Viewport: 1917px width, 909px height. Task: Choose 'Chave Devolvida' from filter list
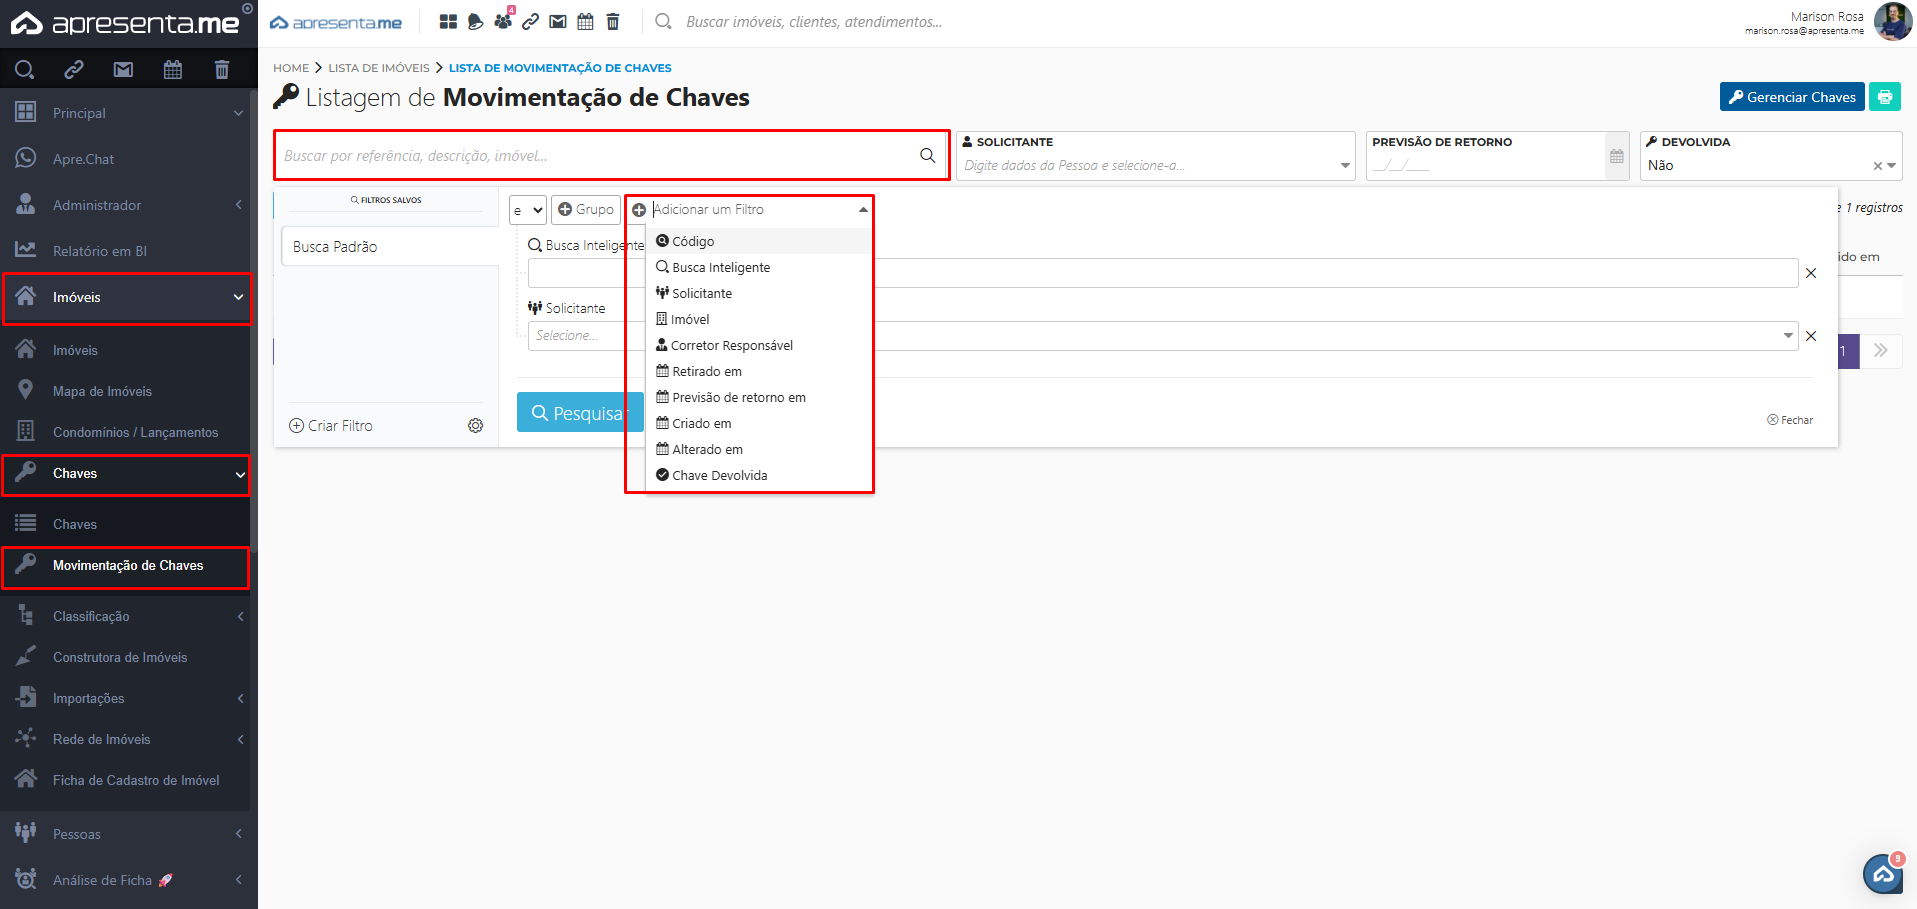(x=719, y=475)
